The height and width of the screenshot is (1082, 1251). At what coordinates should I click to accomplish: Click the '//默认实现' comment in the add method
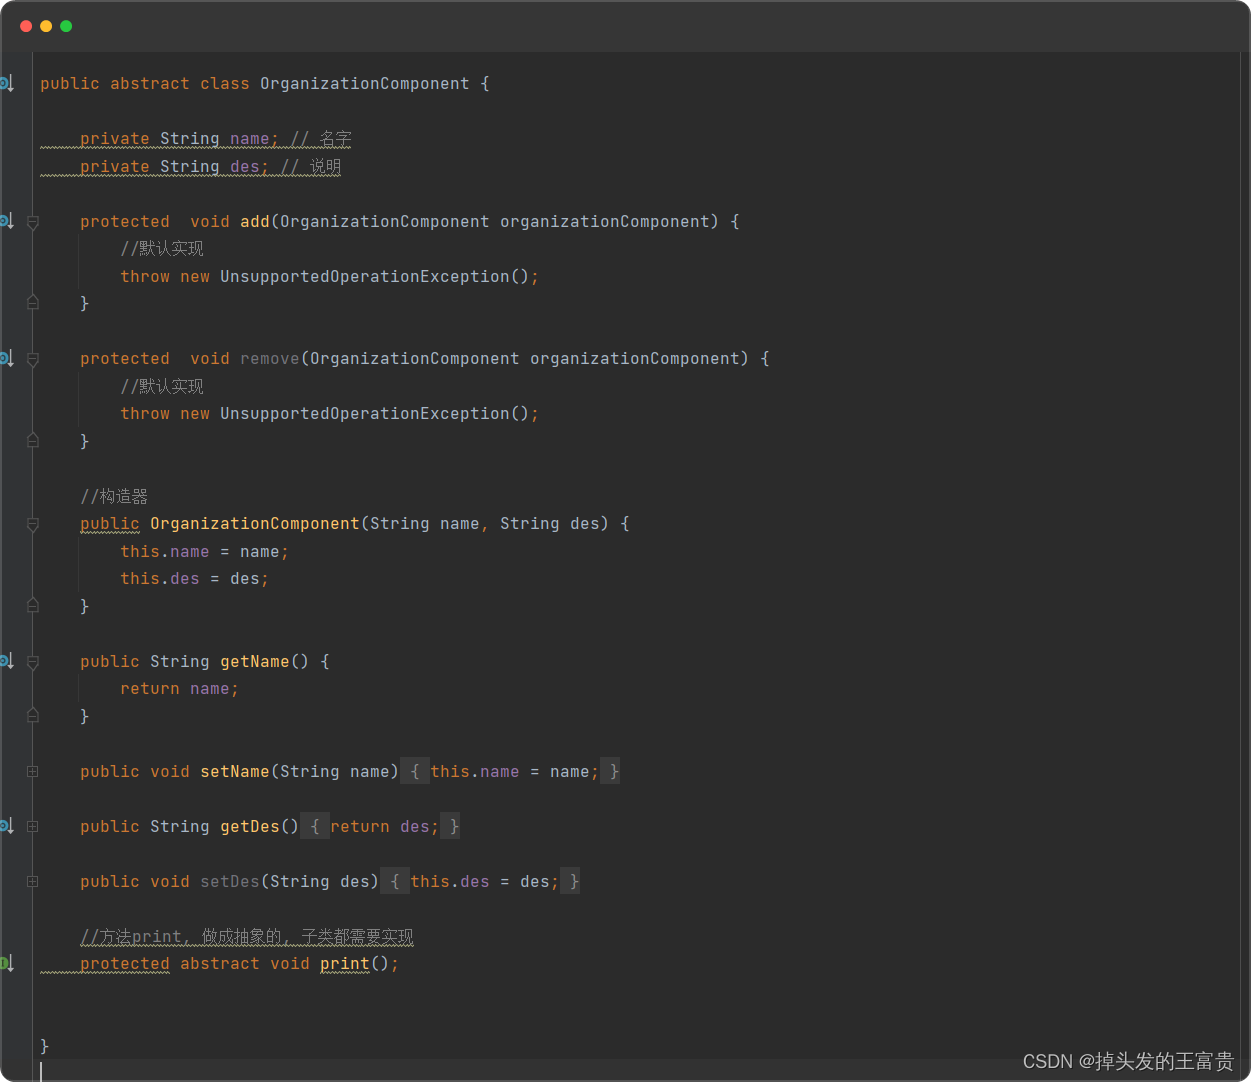(x=162, y=248)
